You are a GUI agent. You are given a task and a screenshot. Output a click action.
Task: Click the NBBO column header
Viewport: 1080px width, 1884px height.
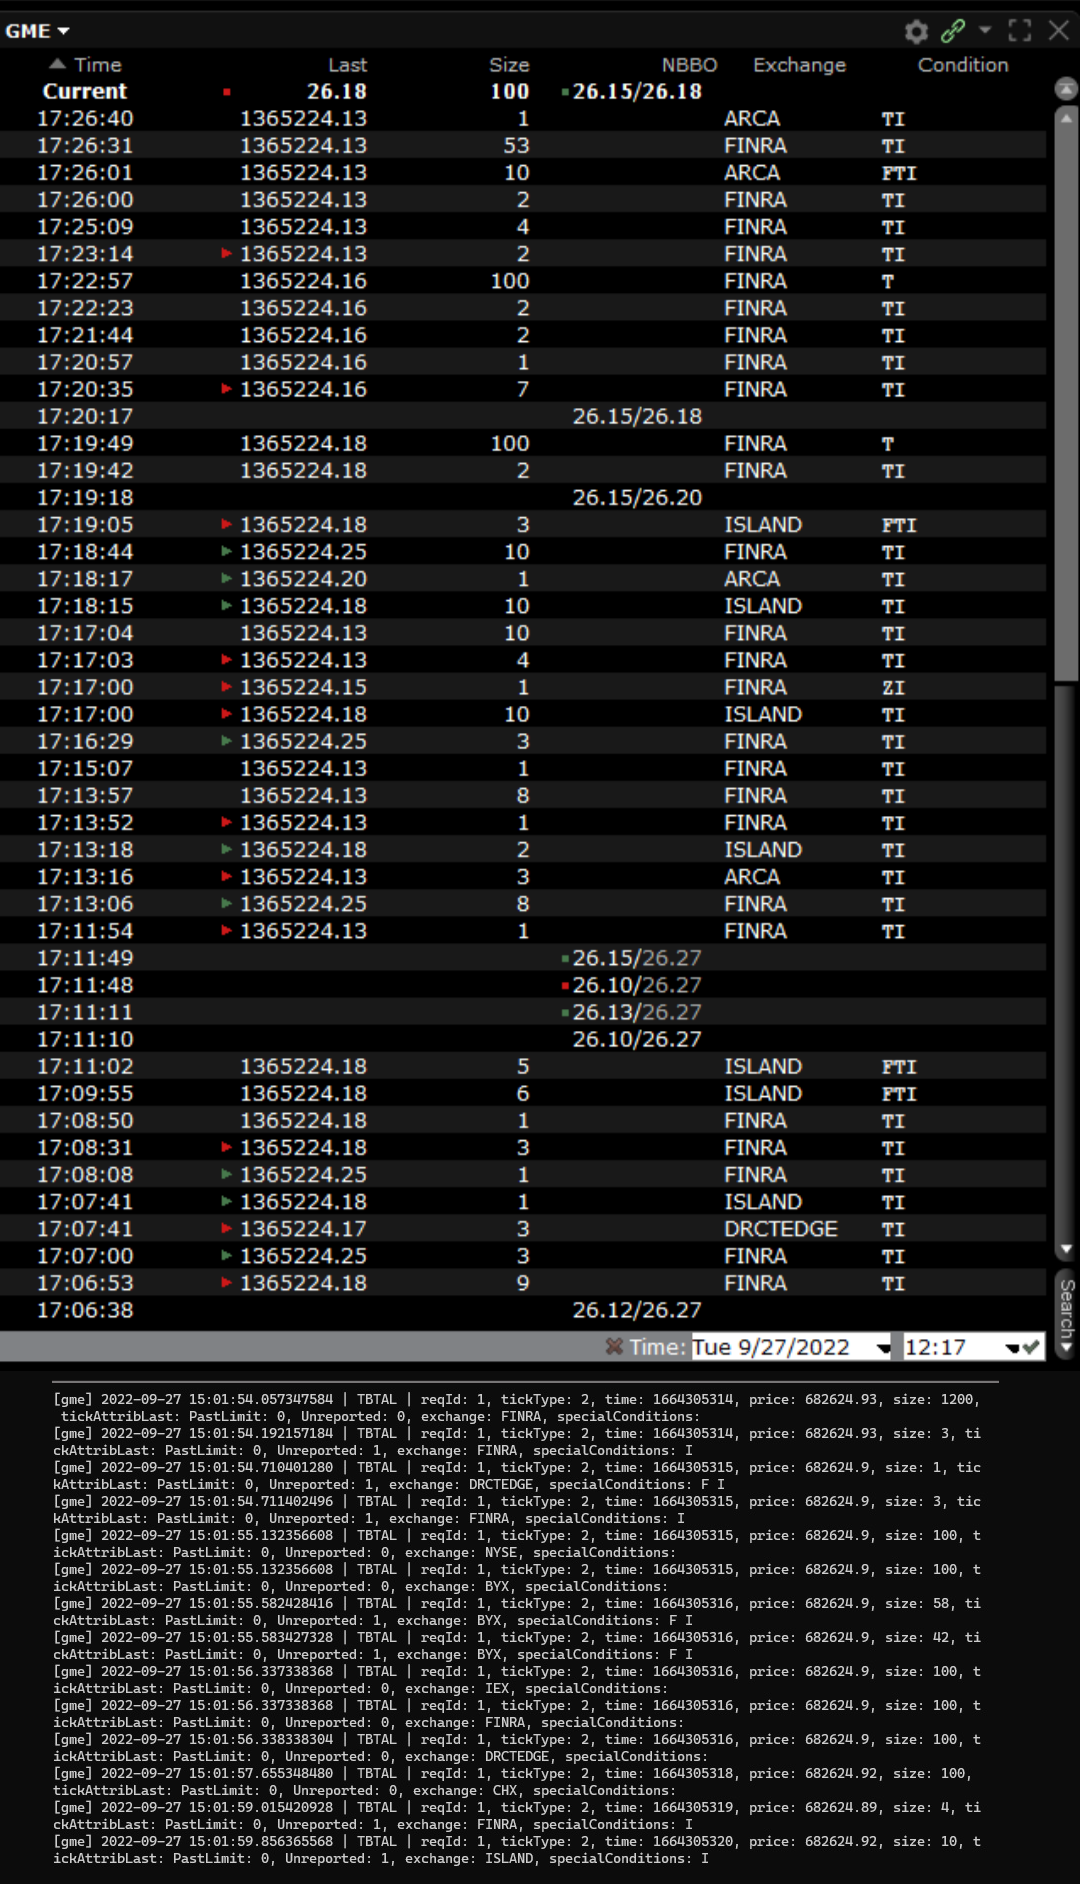click(x=689, y=65)
